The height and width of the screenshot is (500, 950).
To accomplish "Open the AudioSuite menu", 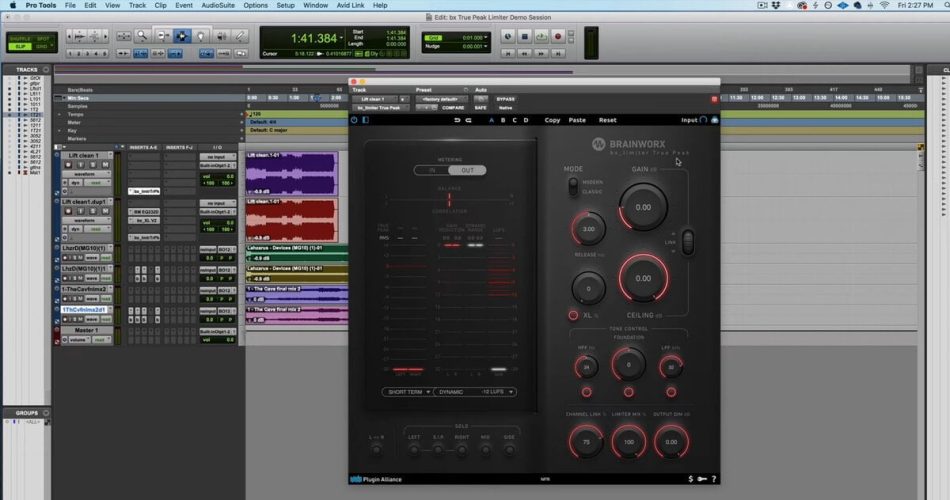I will tap(218, 5).
